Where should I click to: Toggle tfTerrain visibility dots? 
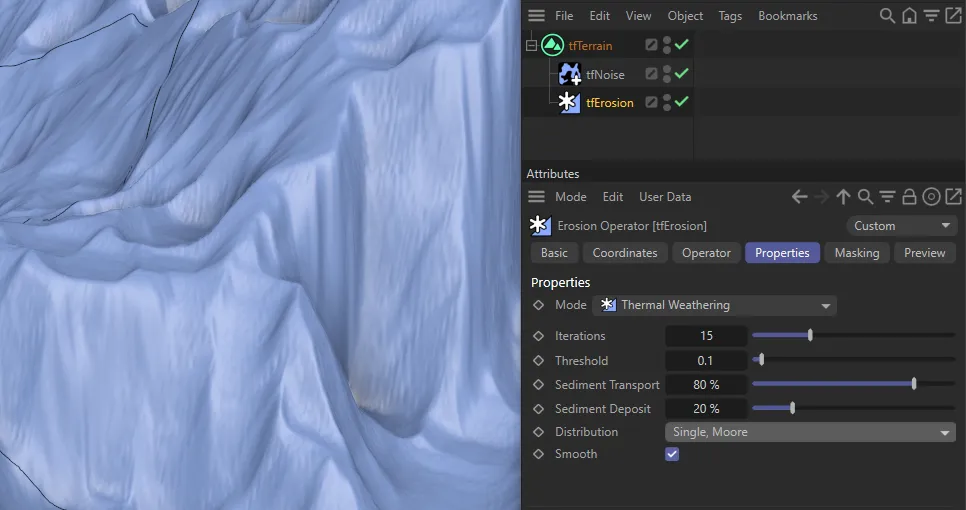(x=667, y=44)
